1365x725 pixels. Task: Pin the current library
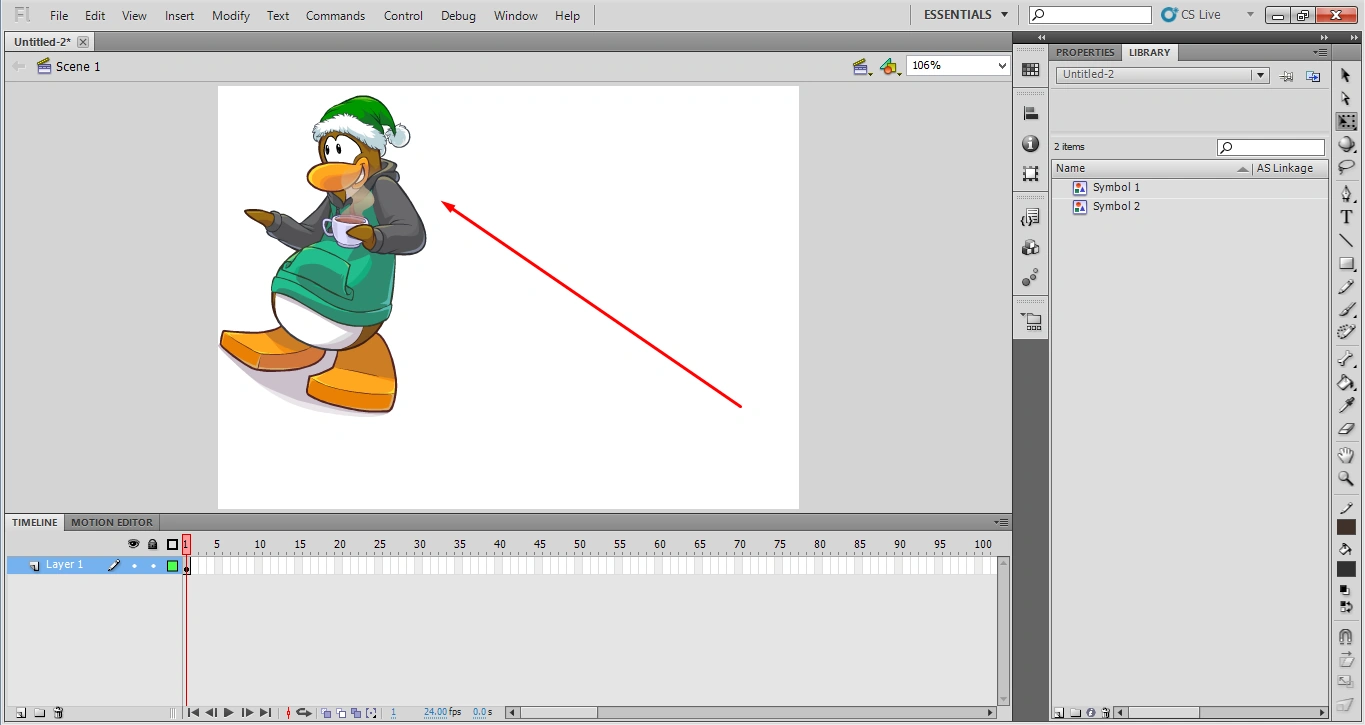[1287, 75]
